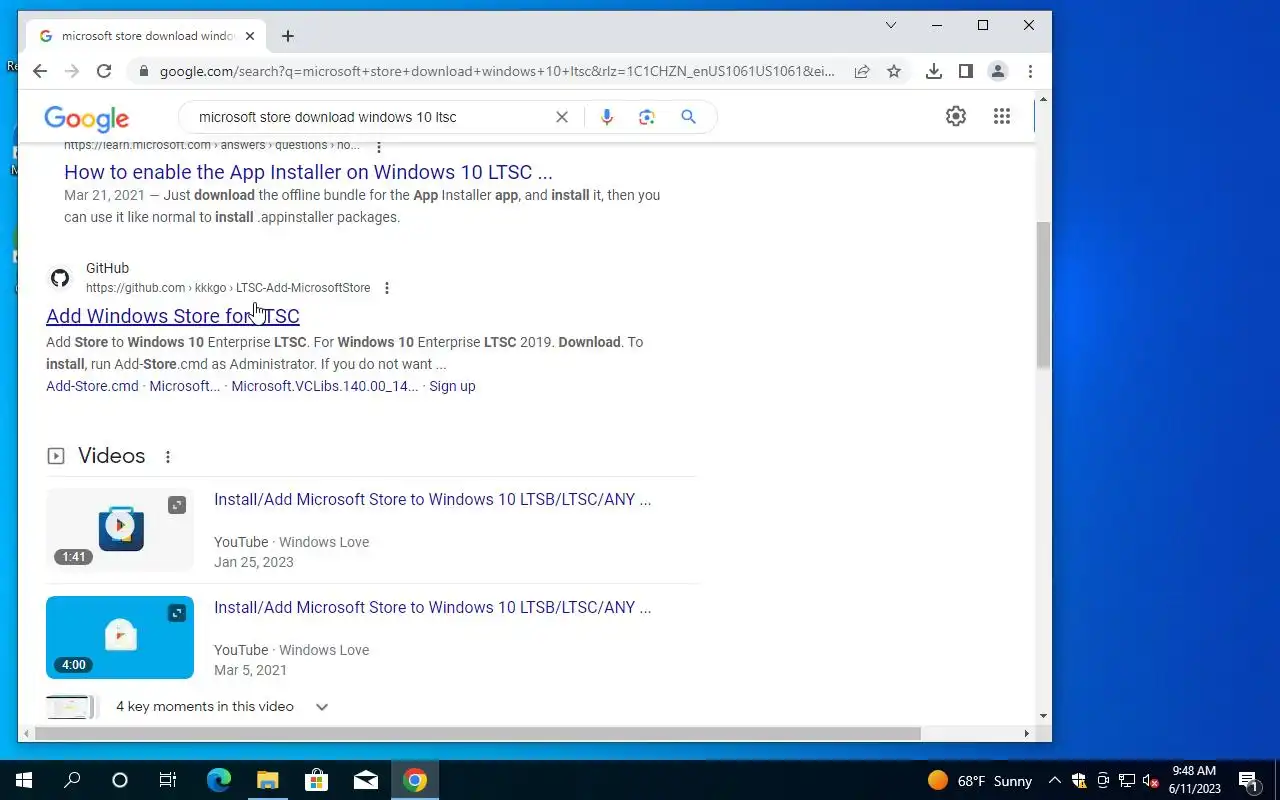This screenshot has width=1280, height=800.
Task: Open notification center icon
Action: point(1249,781)
